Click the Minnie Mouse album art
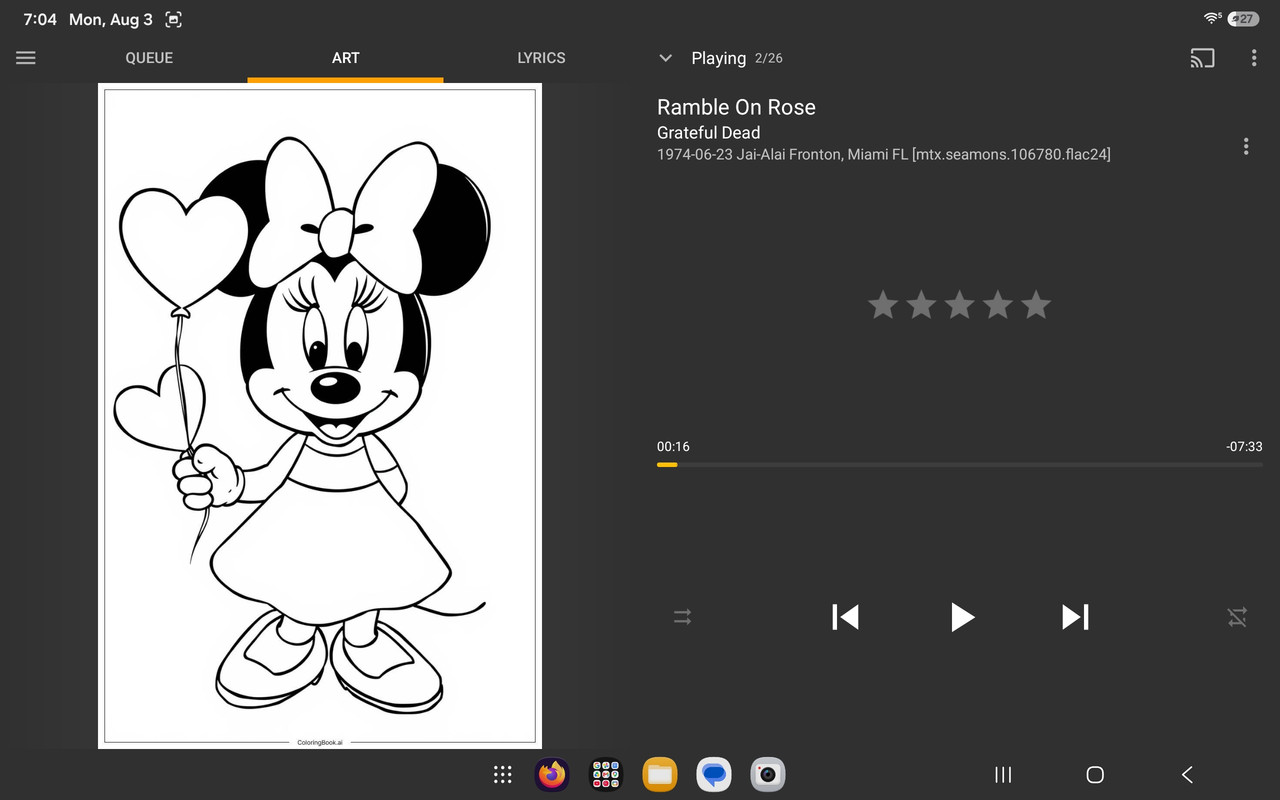1280x800 pixels. coord(320,416)
